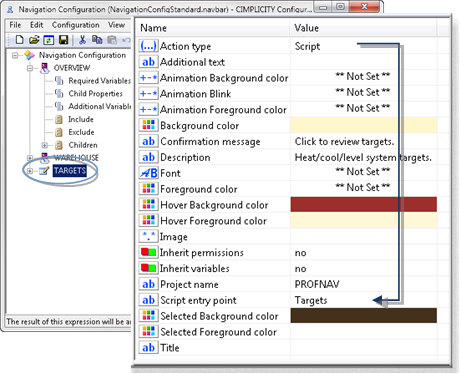
Task: Select the OVERVIEW tree item
Action: tap(72, 68)
